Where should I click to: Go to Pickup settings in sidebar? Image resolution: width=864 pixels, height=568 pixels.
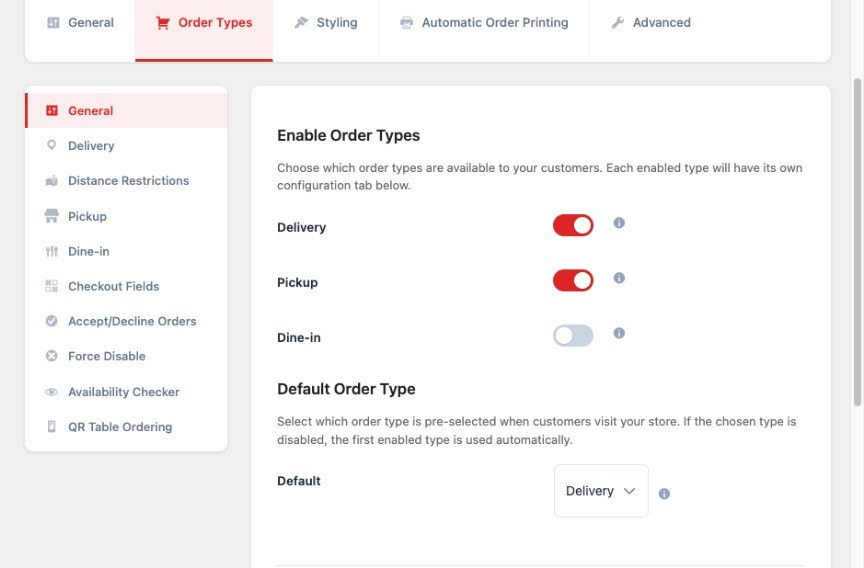point(126,216)
